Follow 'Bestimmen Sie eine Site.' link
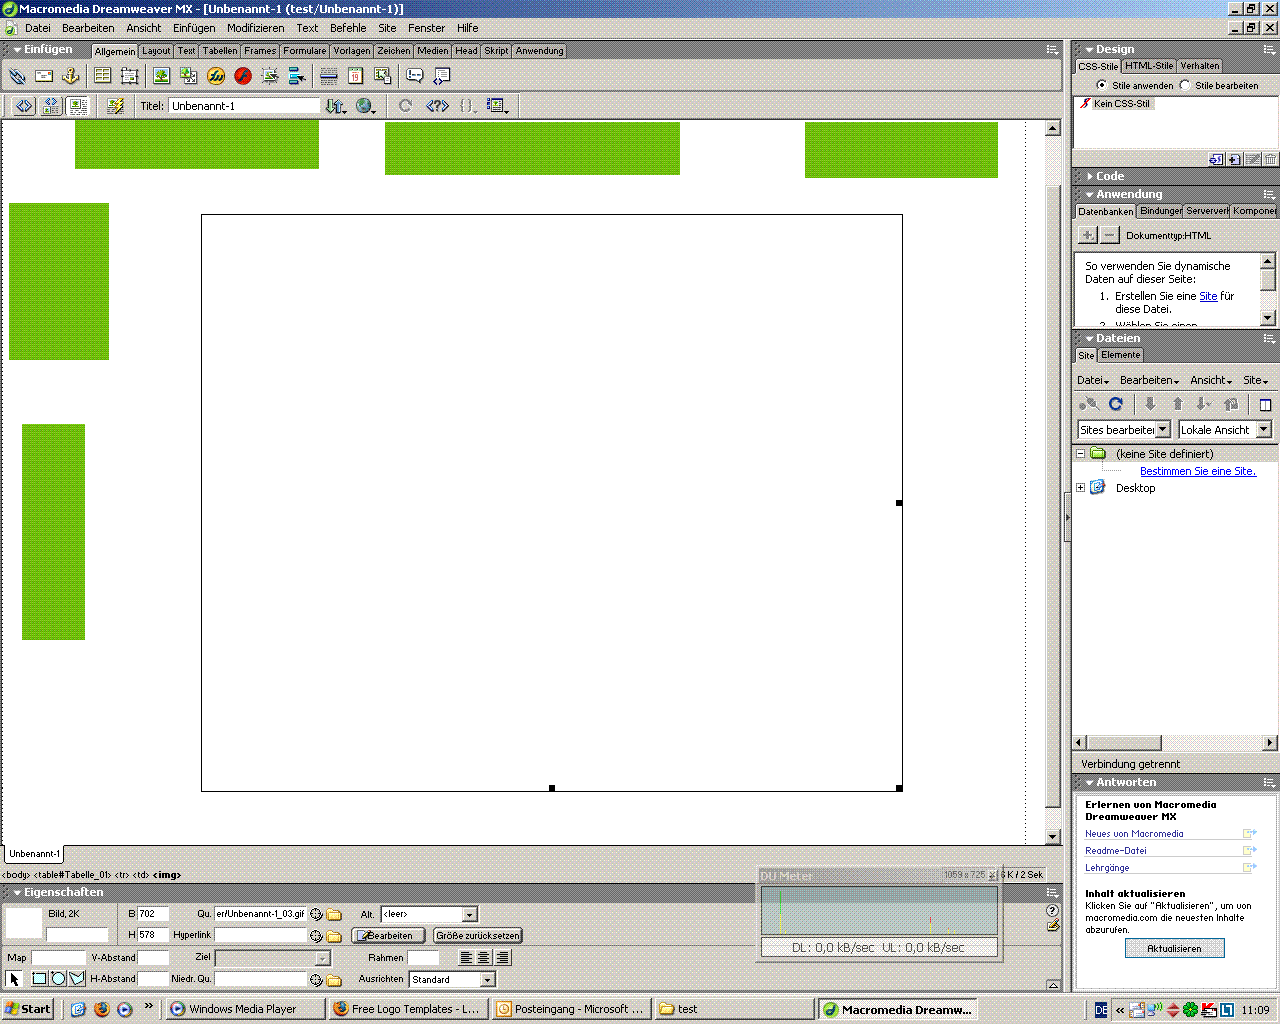1280x1024 pixels. 1198,471
